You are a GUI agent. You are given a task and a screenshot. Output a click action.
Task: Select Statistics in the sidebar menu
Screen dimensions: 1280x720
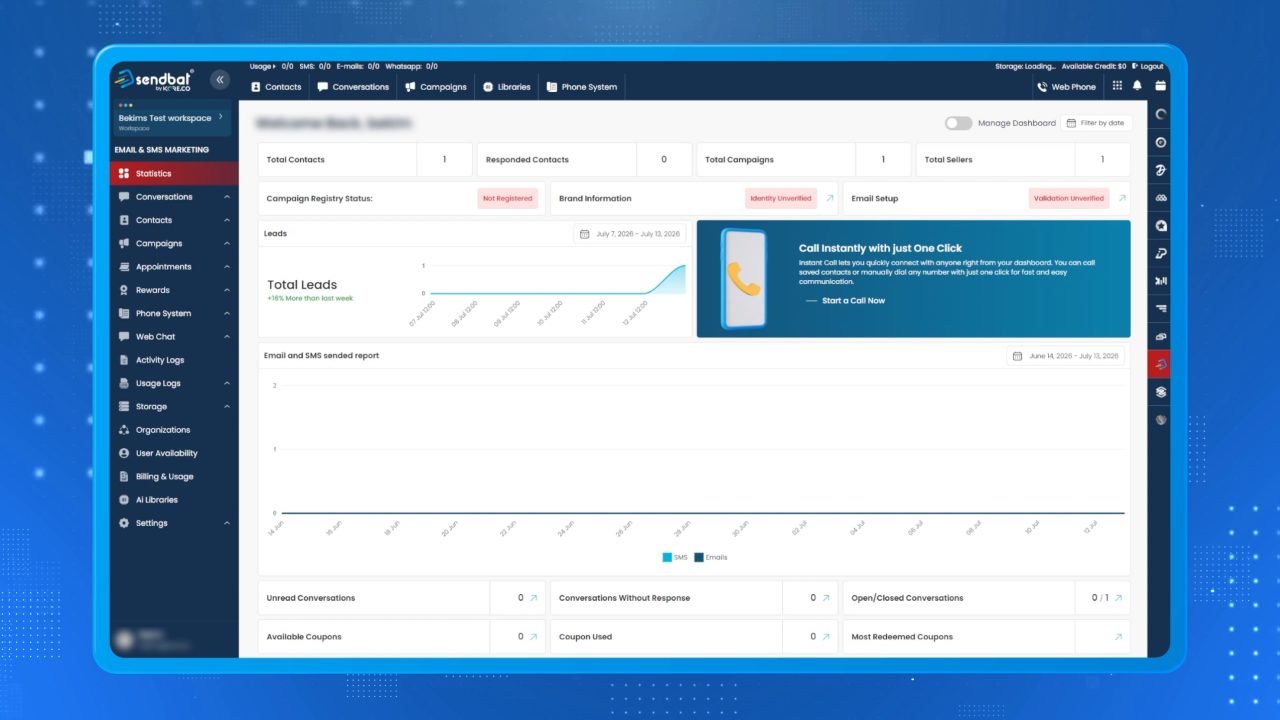click(175, 174)
